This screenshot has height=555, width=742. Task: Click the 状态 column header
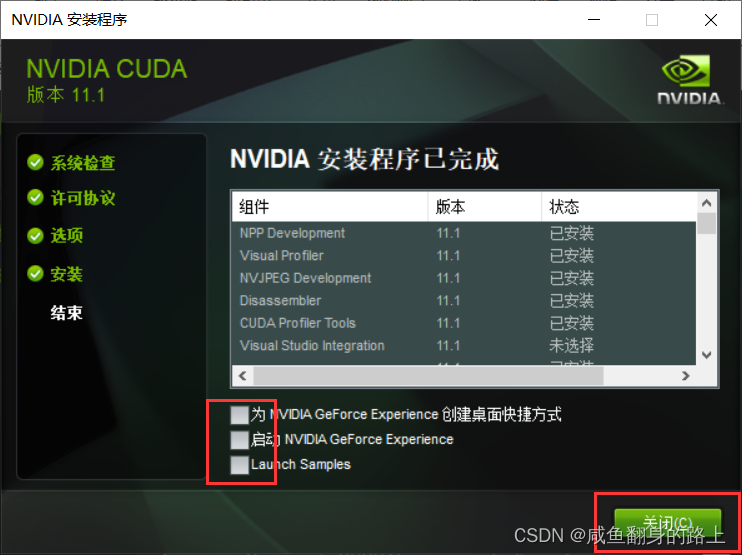619,207
